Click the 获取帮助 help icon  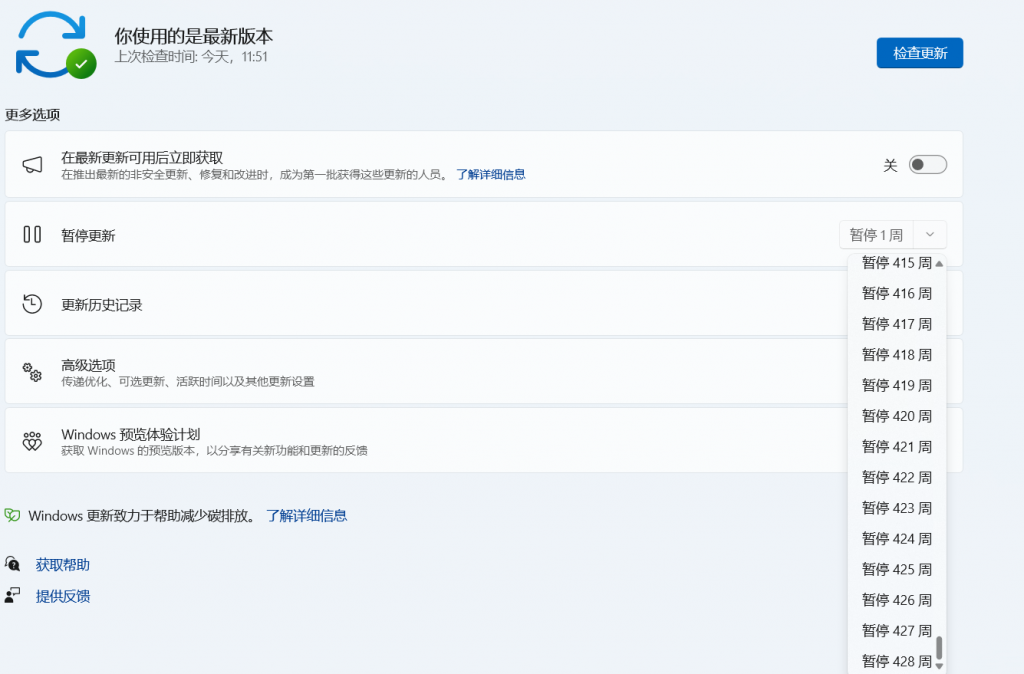tap(12, 565)
